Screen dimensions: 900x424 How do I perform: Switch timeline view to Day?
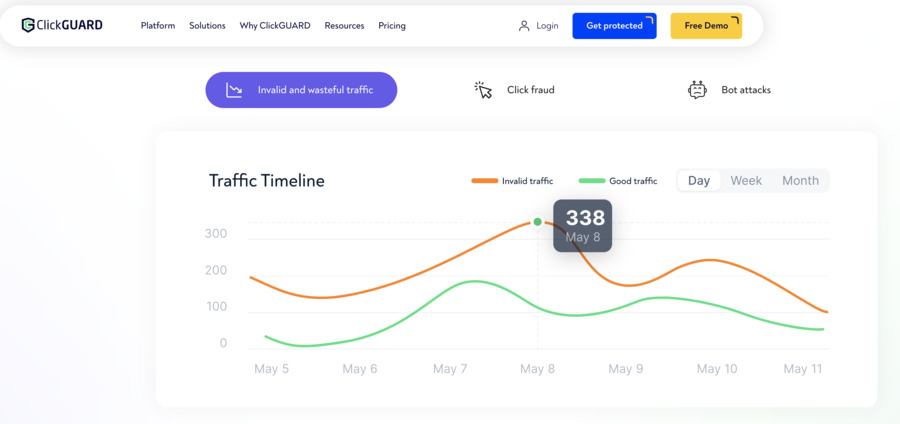699,180
